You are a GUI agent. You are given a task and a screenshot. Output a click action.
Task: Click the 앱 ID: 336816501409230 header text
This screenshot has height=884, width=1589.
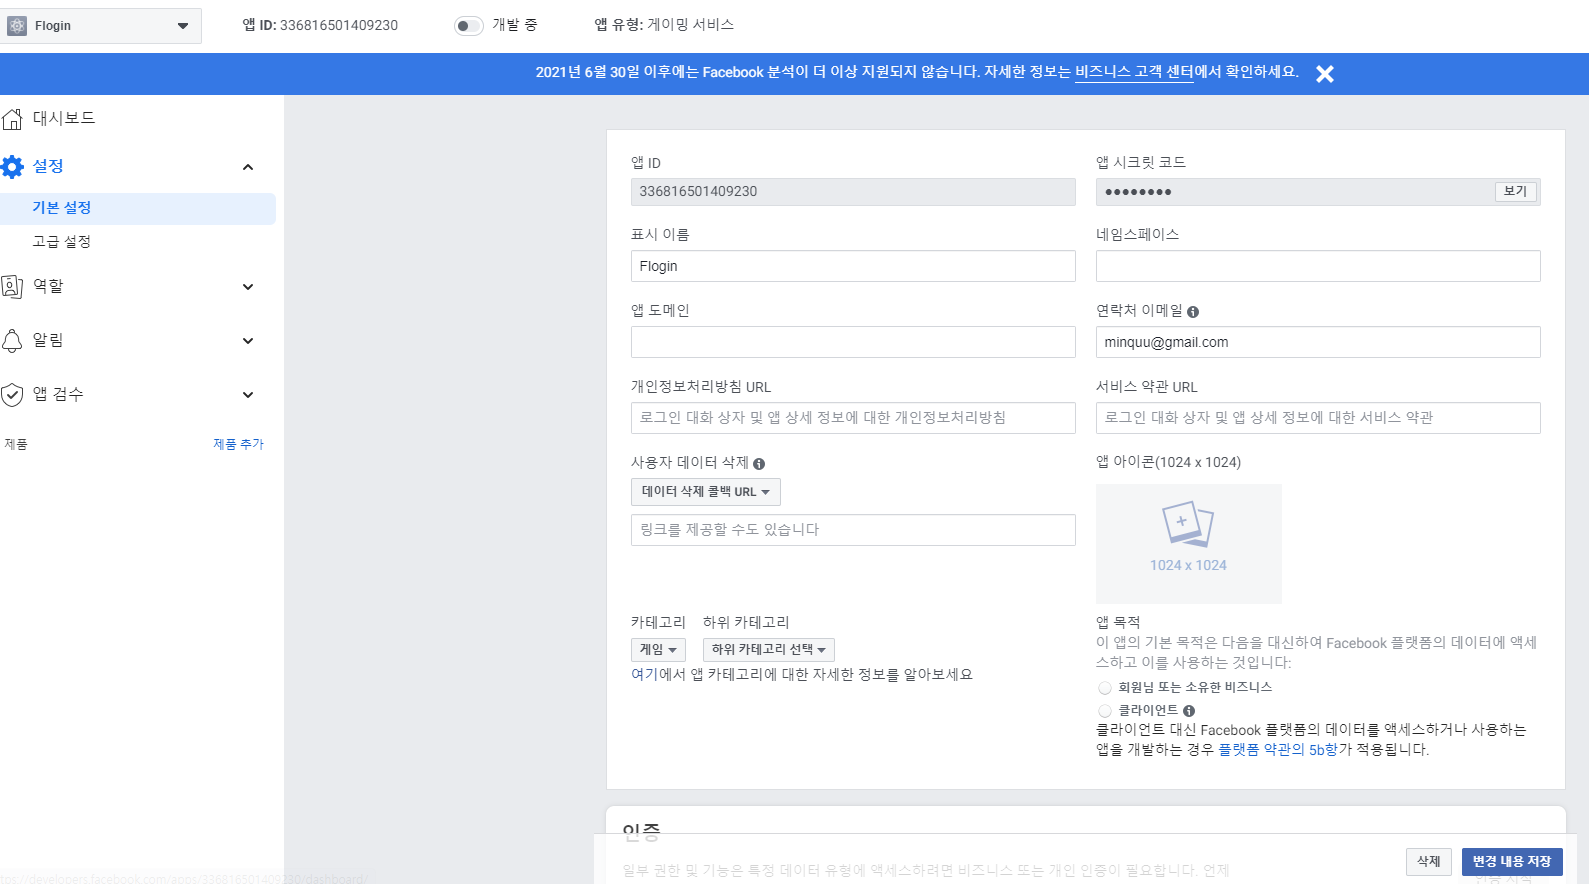coord(320,25)
